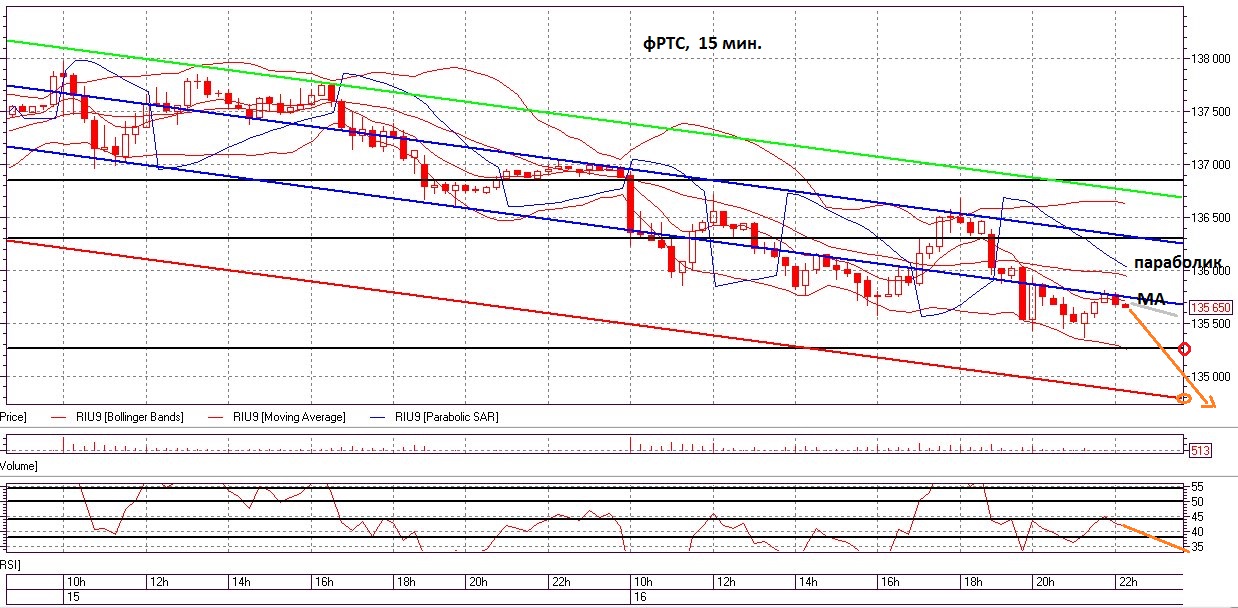Click the 45 level on RSI axis

click(x=1197, y=517)
